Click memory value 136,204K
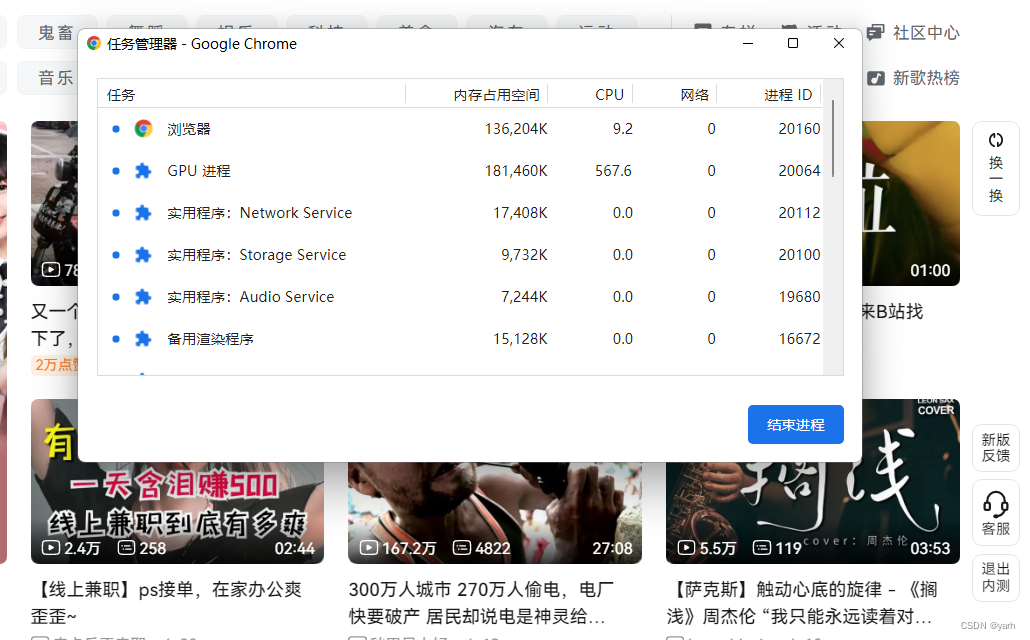1030x640 pixels. click(x=516, y=129)
